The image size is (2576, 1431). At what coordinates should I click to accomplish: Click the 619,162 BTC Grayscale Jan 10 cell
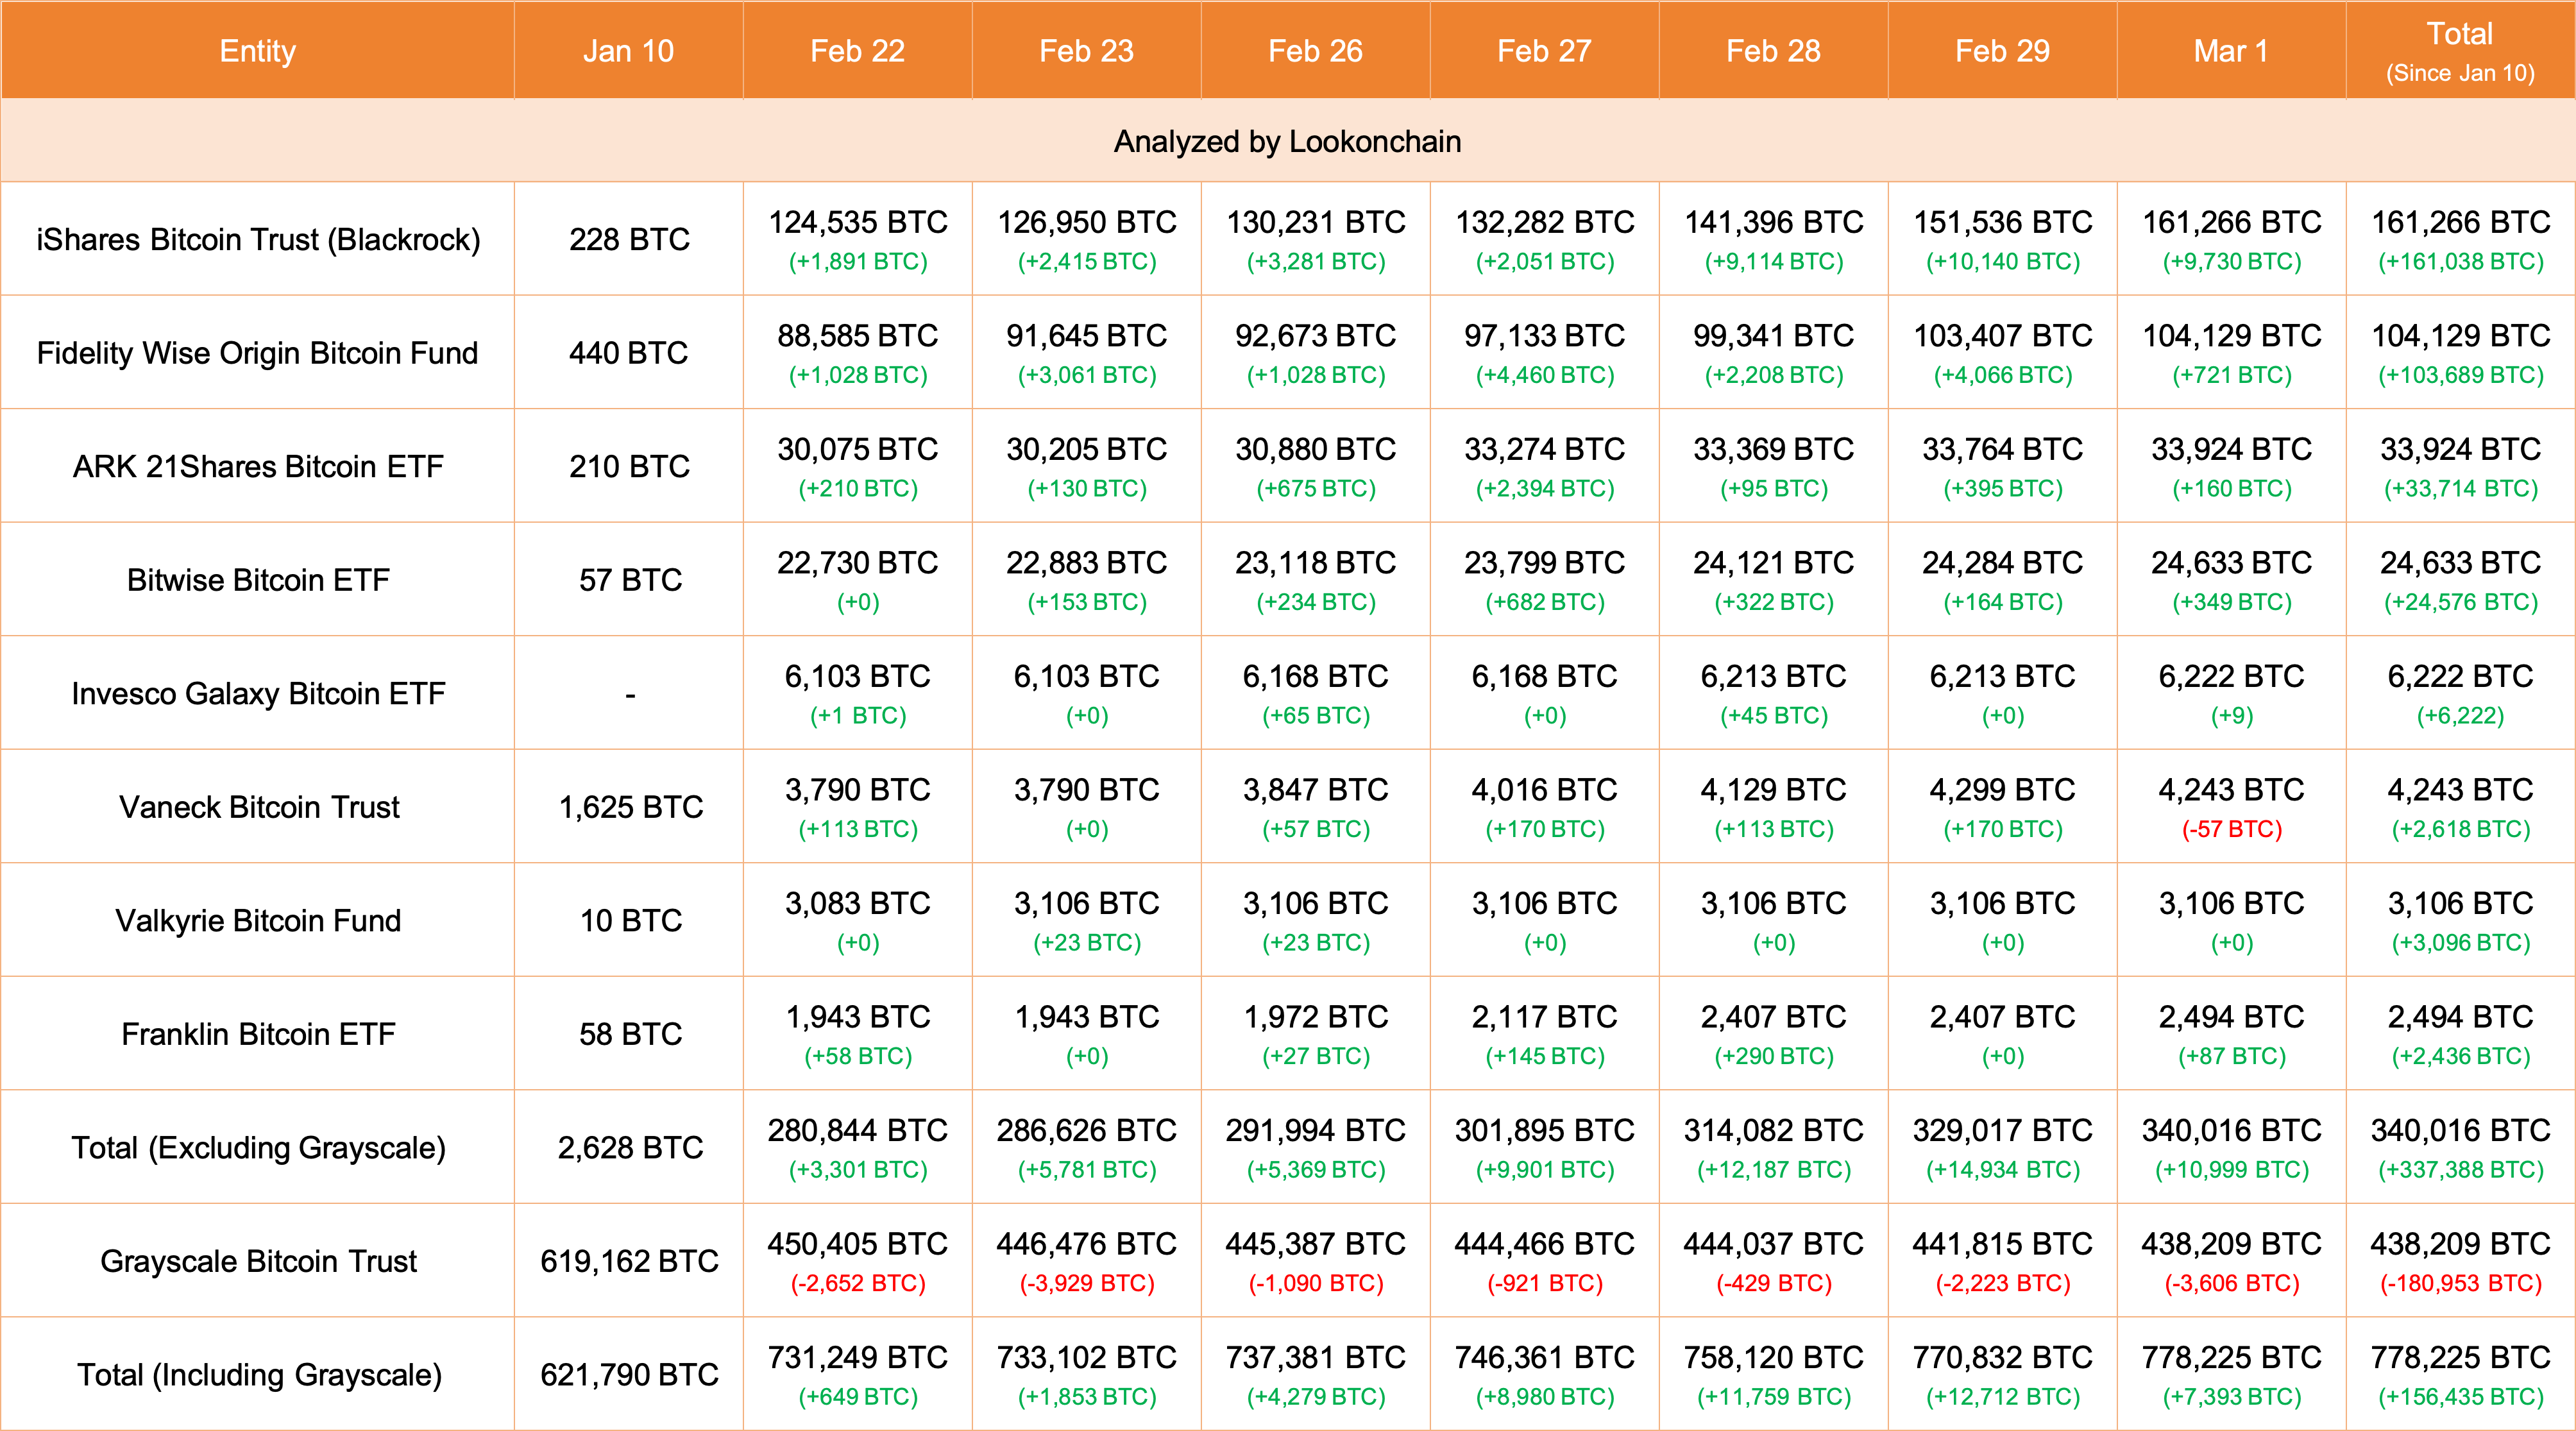pyautogui.click(x=629, y=1261)
